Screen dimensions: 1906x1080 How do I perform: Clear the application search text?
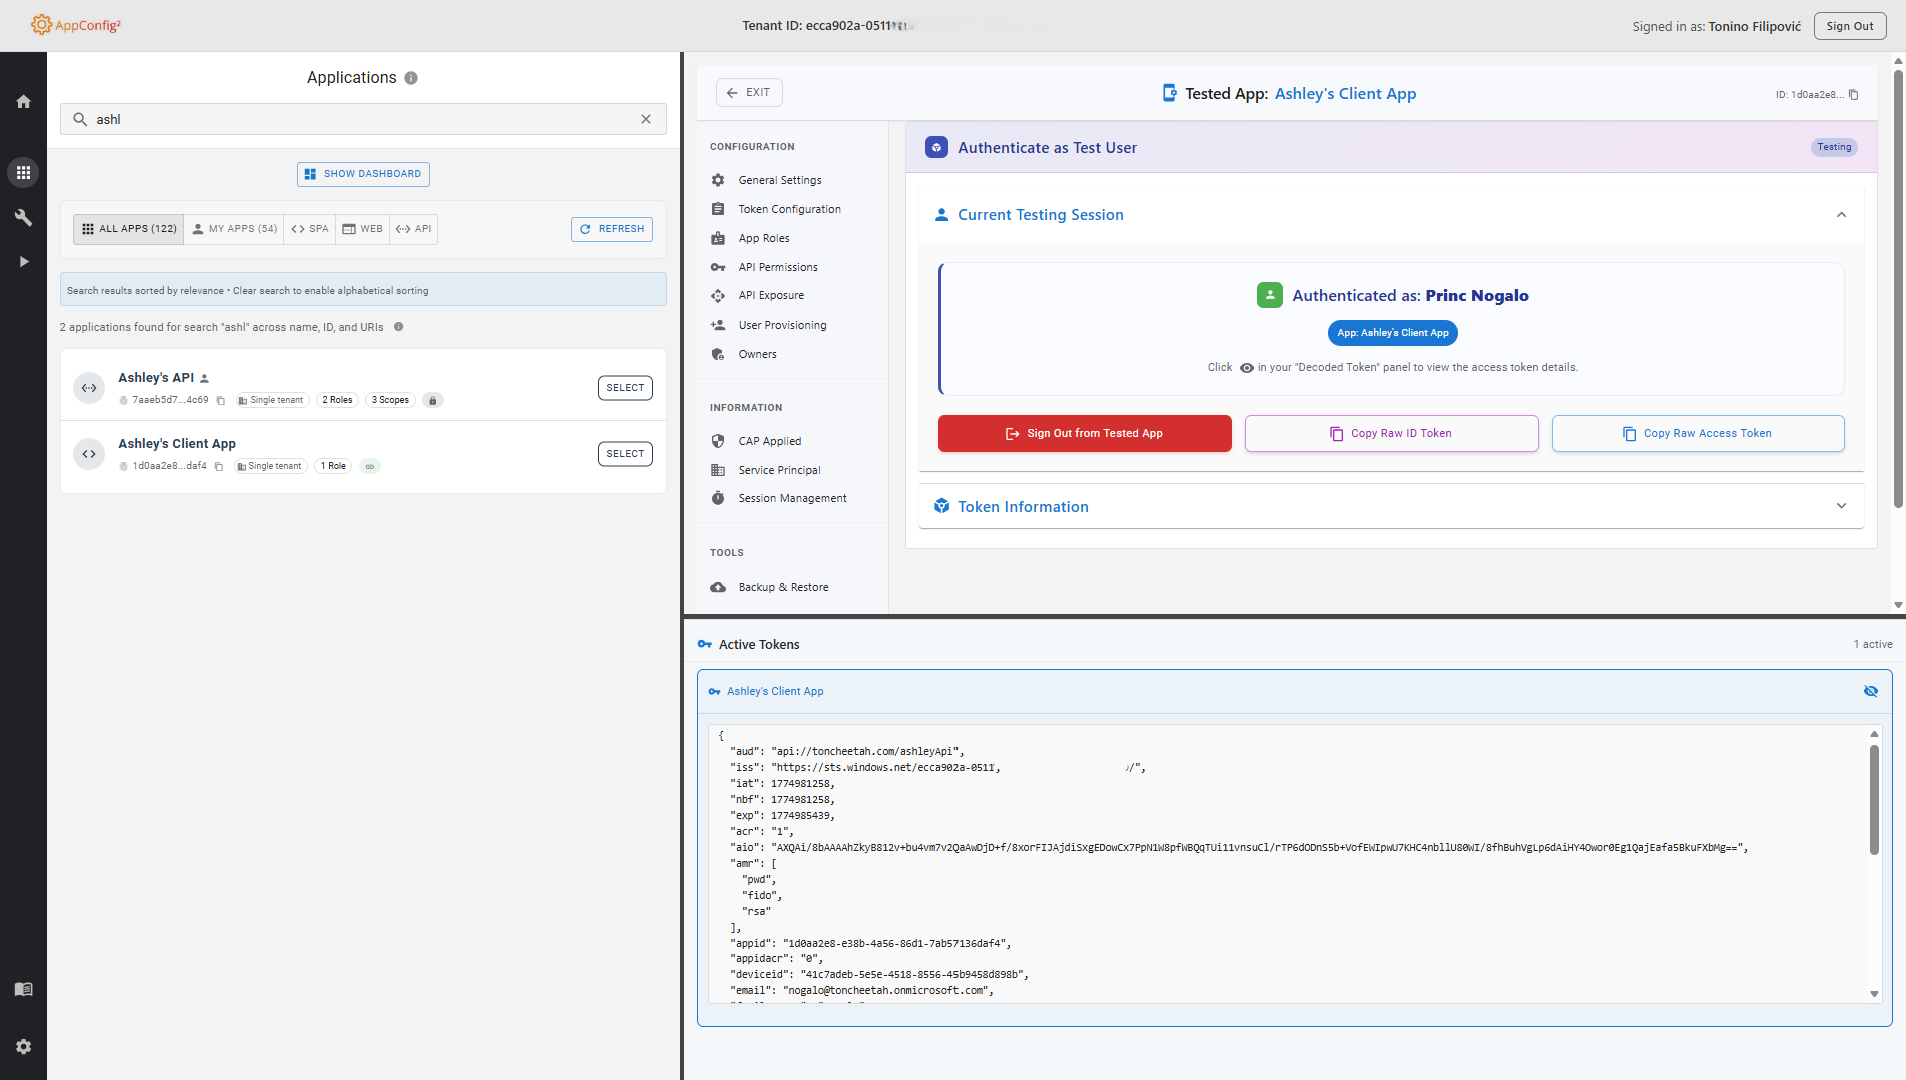(646, 119)
